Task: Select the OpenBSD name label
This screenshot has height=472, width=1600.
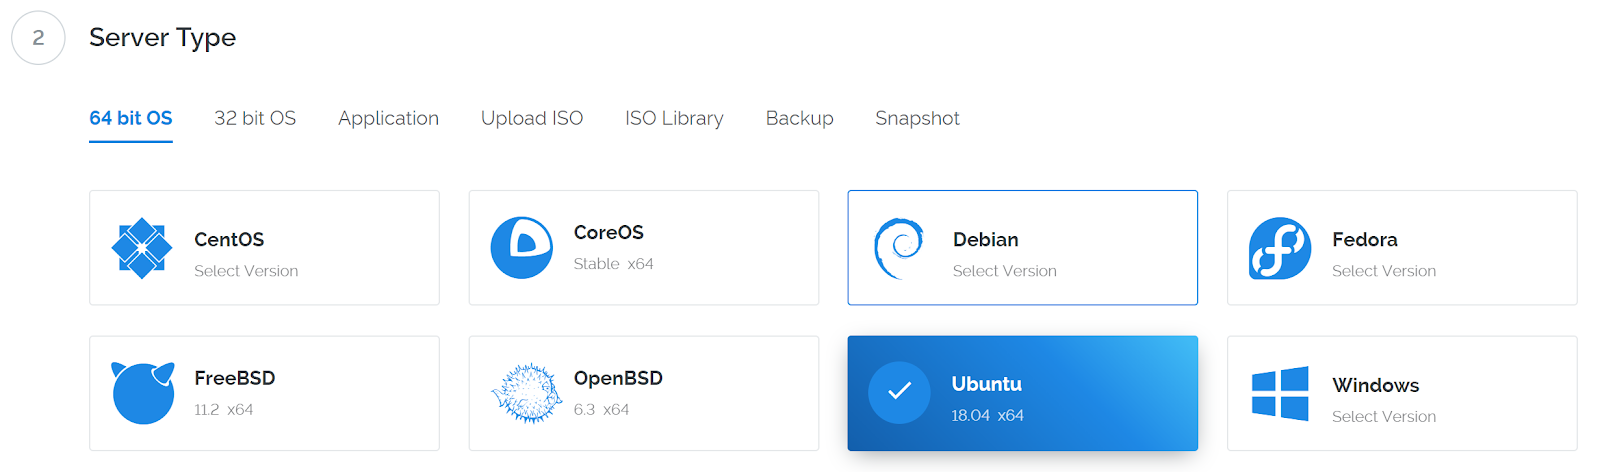Action: 618,378
